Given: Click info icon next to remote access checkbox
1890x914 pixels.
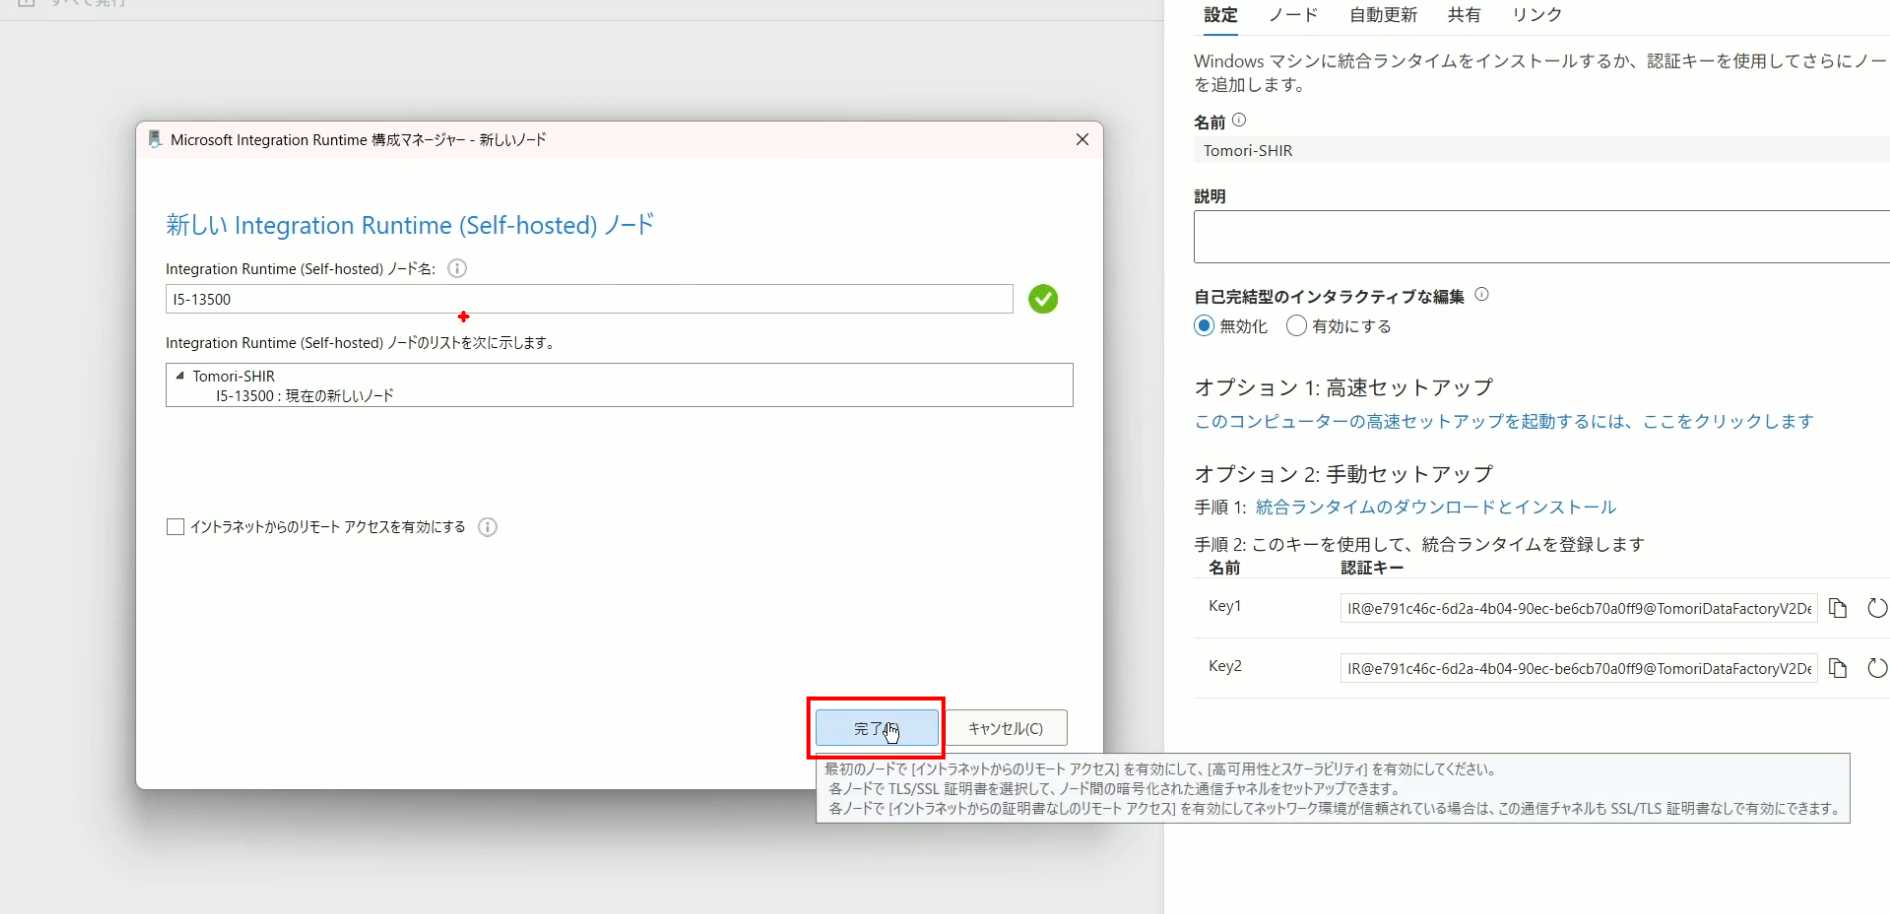Looking at the screenshot, I should coord(487,527).
